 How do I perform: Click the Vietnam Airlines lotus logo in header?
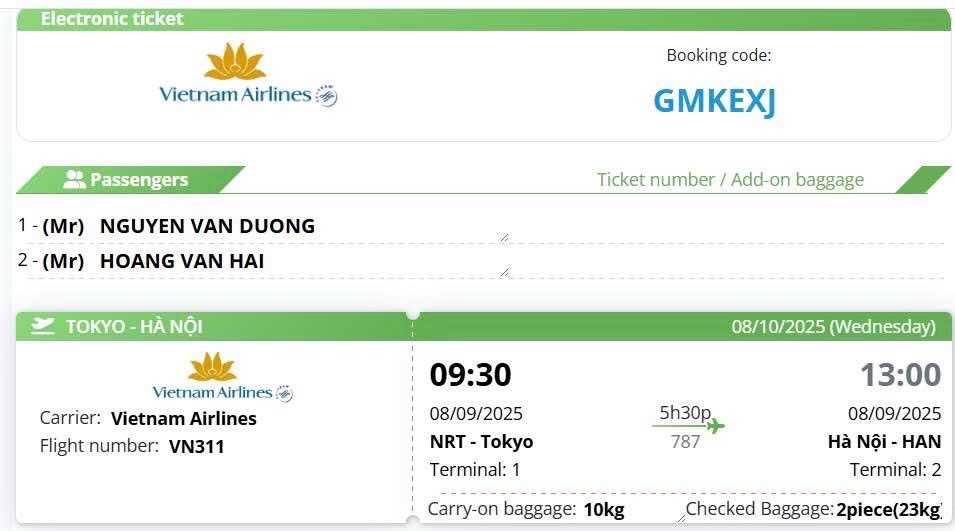[x=235, y=62]
